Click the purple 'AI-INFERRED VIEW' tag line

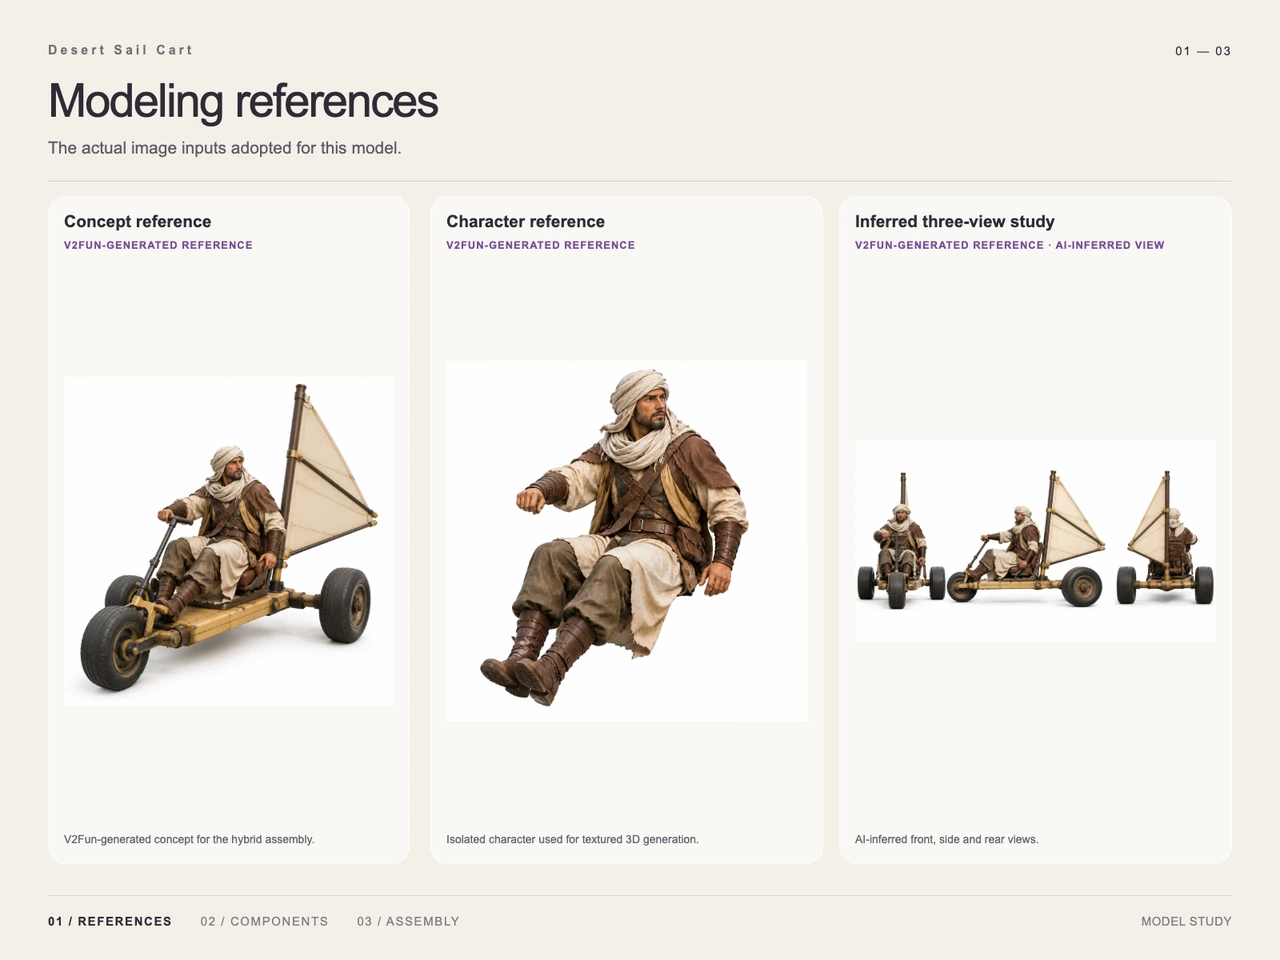click(1009, 245)
